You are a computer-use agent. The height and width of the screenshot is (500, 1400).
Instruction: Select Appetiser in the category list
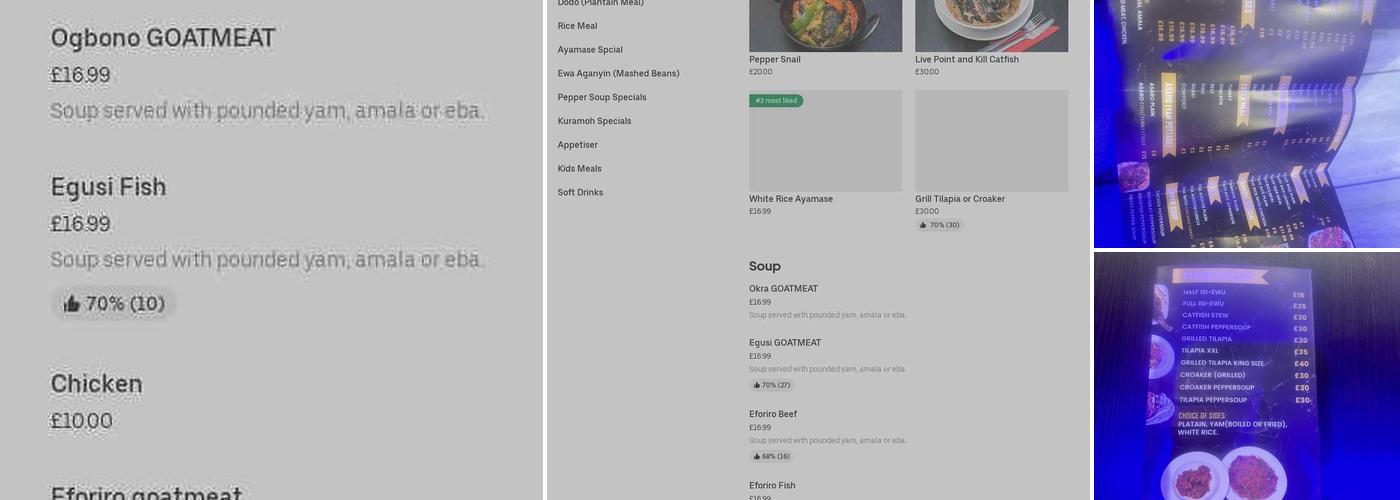click(577, 145)
